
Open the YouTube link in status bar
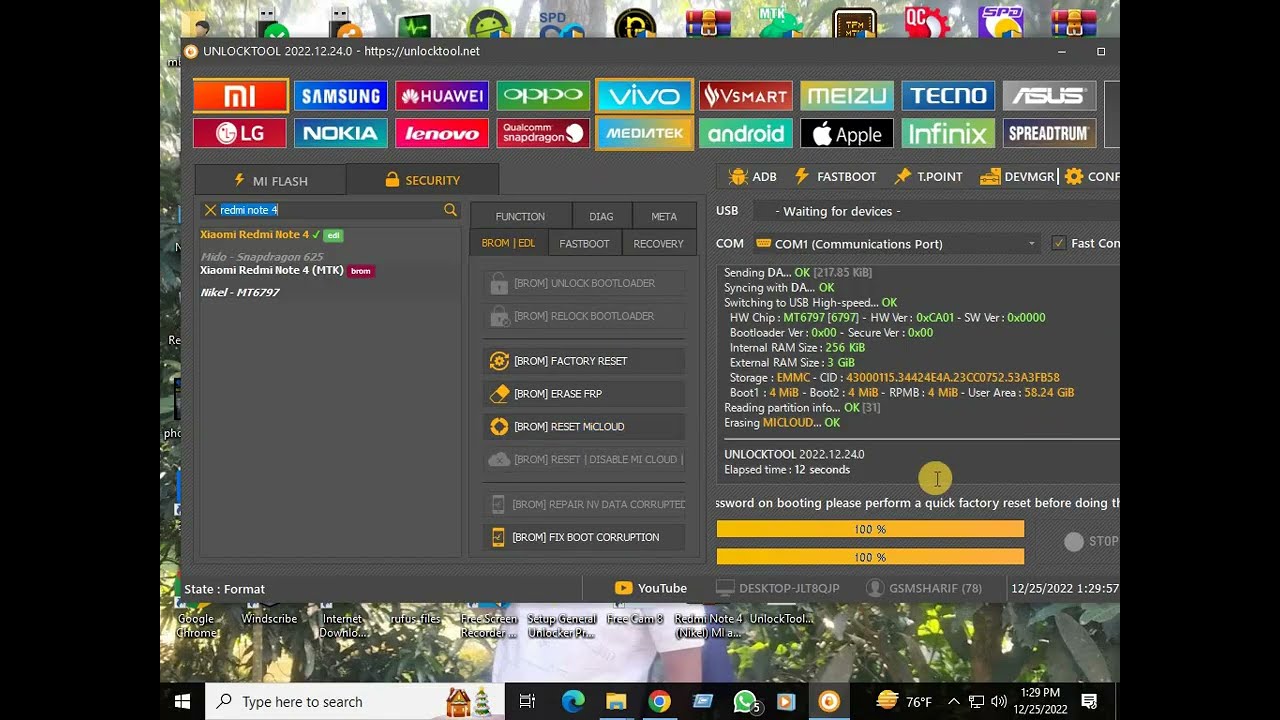(651, 589)
